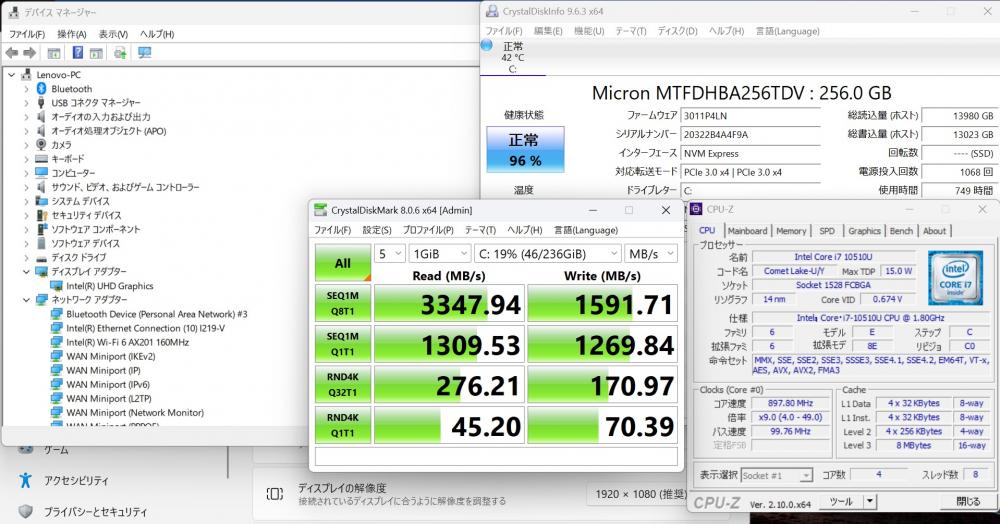Viewport: 1000px width, 524px height.
Task: Click the security devices icon in tree
Action: pos(42,215)
